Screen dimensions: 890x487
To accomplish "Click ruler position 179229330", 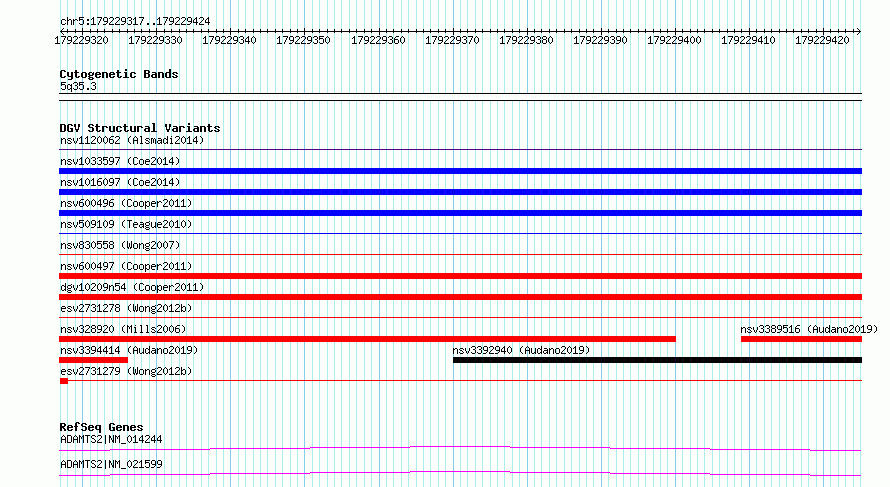I will (x=156, y=40).
